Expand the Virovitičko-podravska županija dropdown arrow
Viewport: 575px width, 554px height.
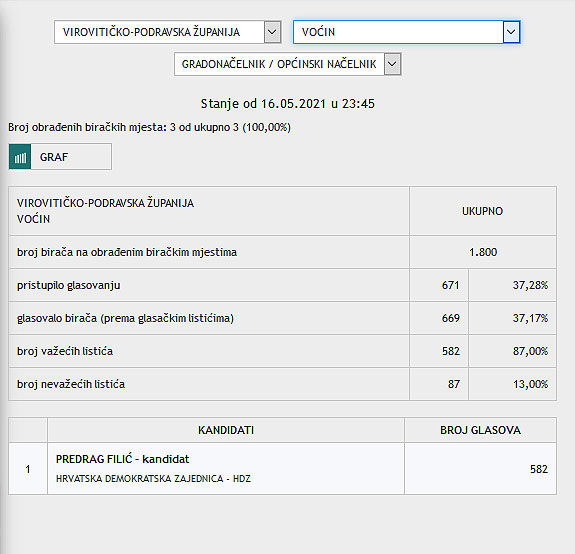click(272, 32)
